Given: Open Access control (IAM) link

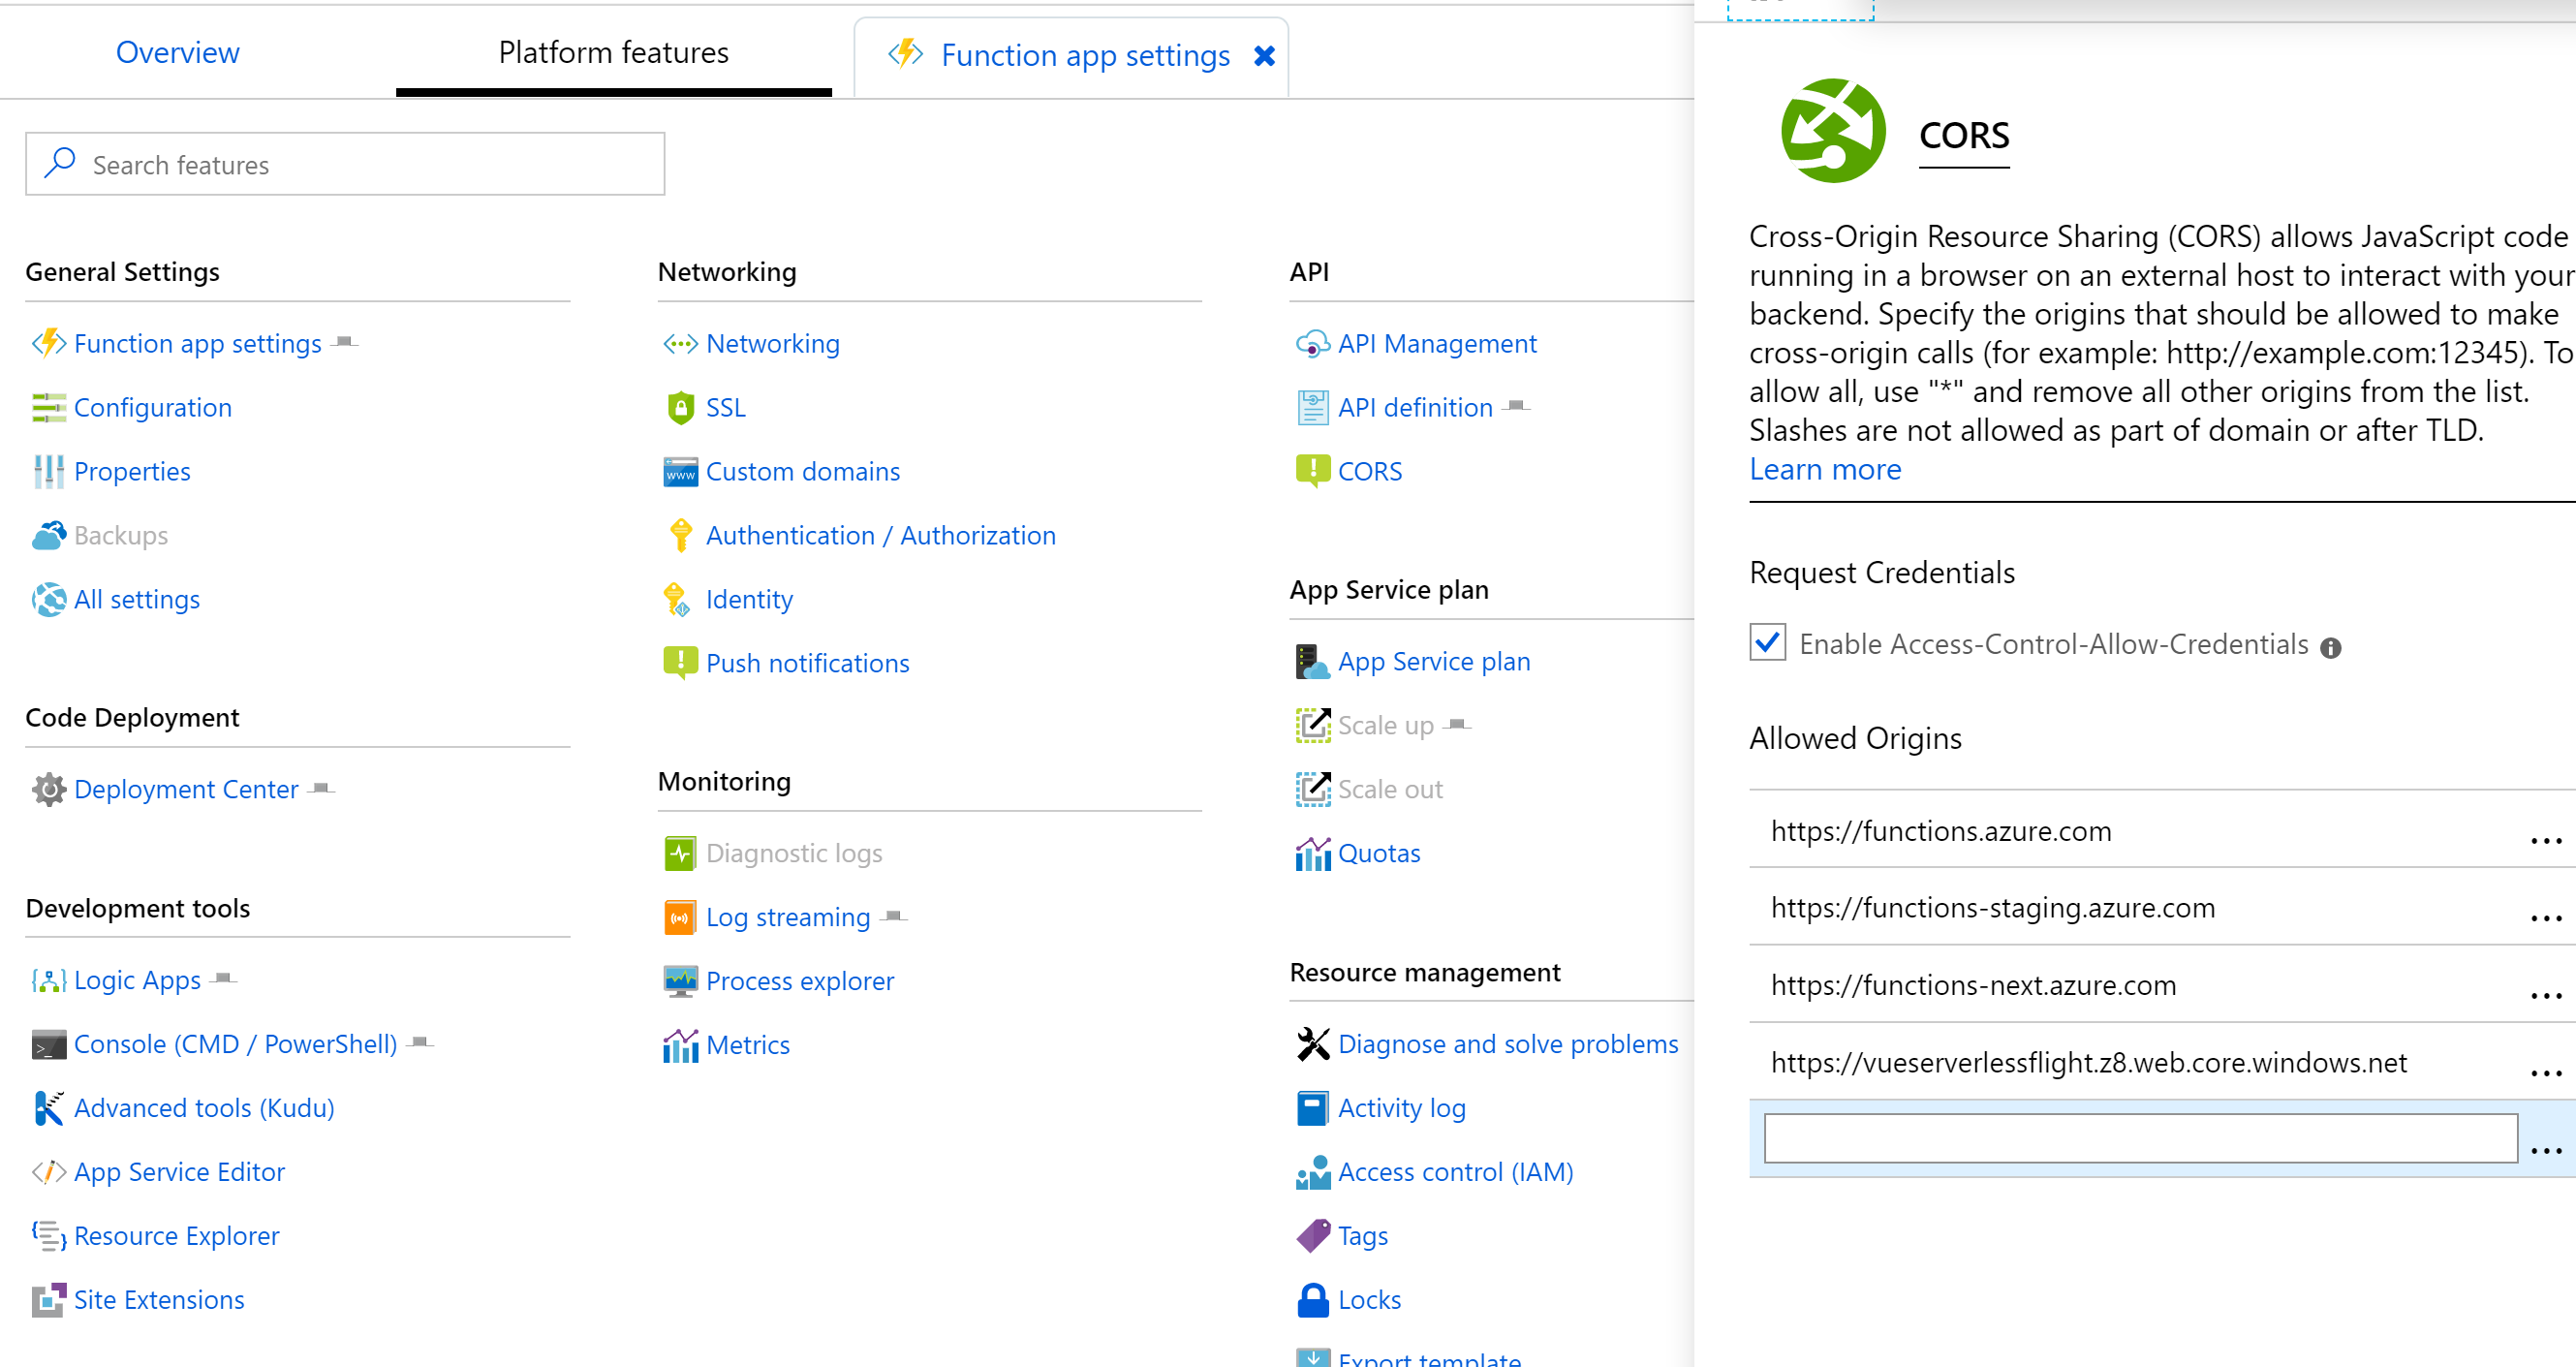Looking at the screenshot, I should tap(1456, 1171).
